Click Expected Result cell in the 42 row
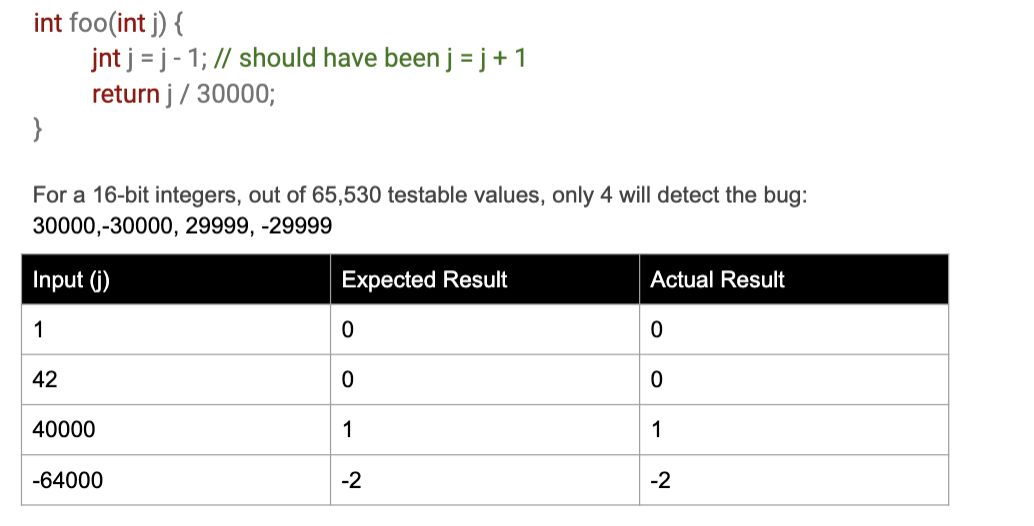The image size is (1034, 526). point(484,380)
